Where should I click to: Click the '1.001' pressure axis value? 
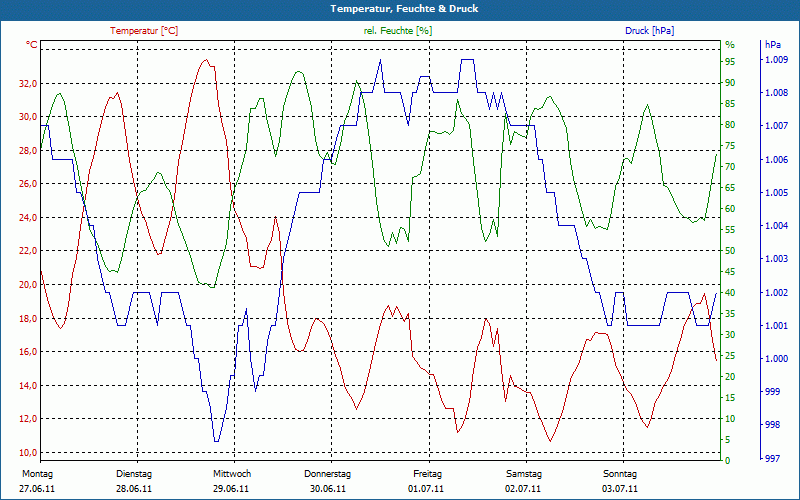click(778, 326)
